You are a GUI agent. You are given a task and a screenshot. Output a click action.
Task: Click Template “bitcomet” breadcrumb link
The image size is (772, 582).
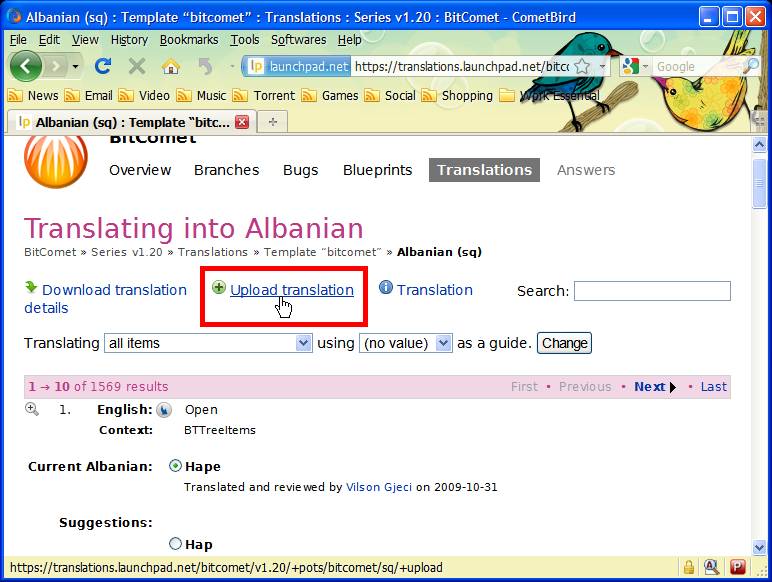[322, 252]
